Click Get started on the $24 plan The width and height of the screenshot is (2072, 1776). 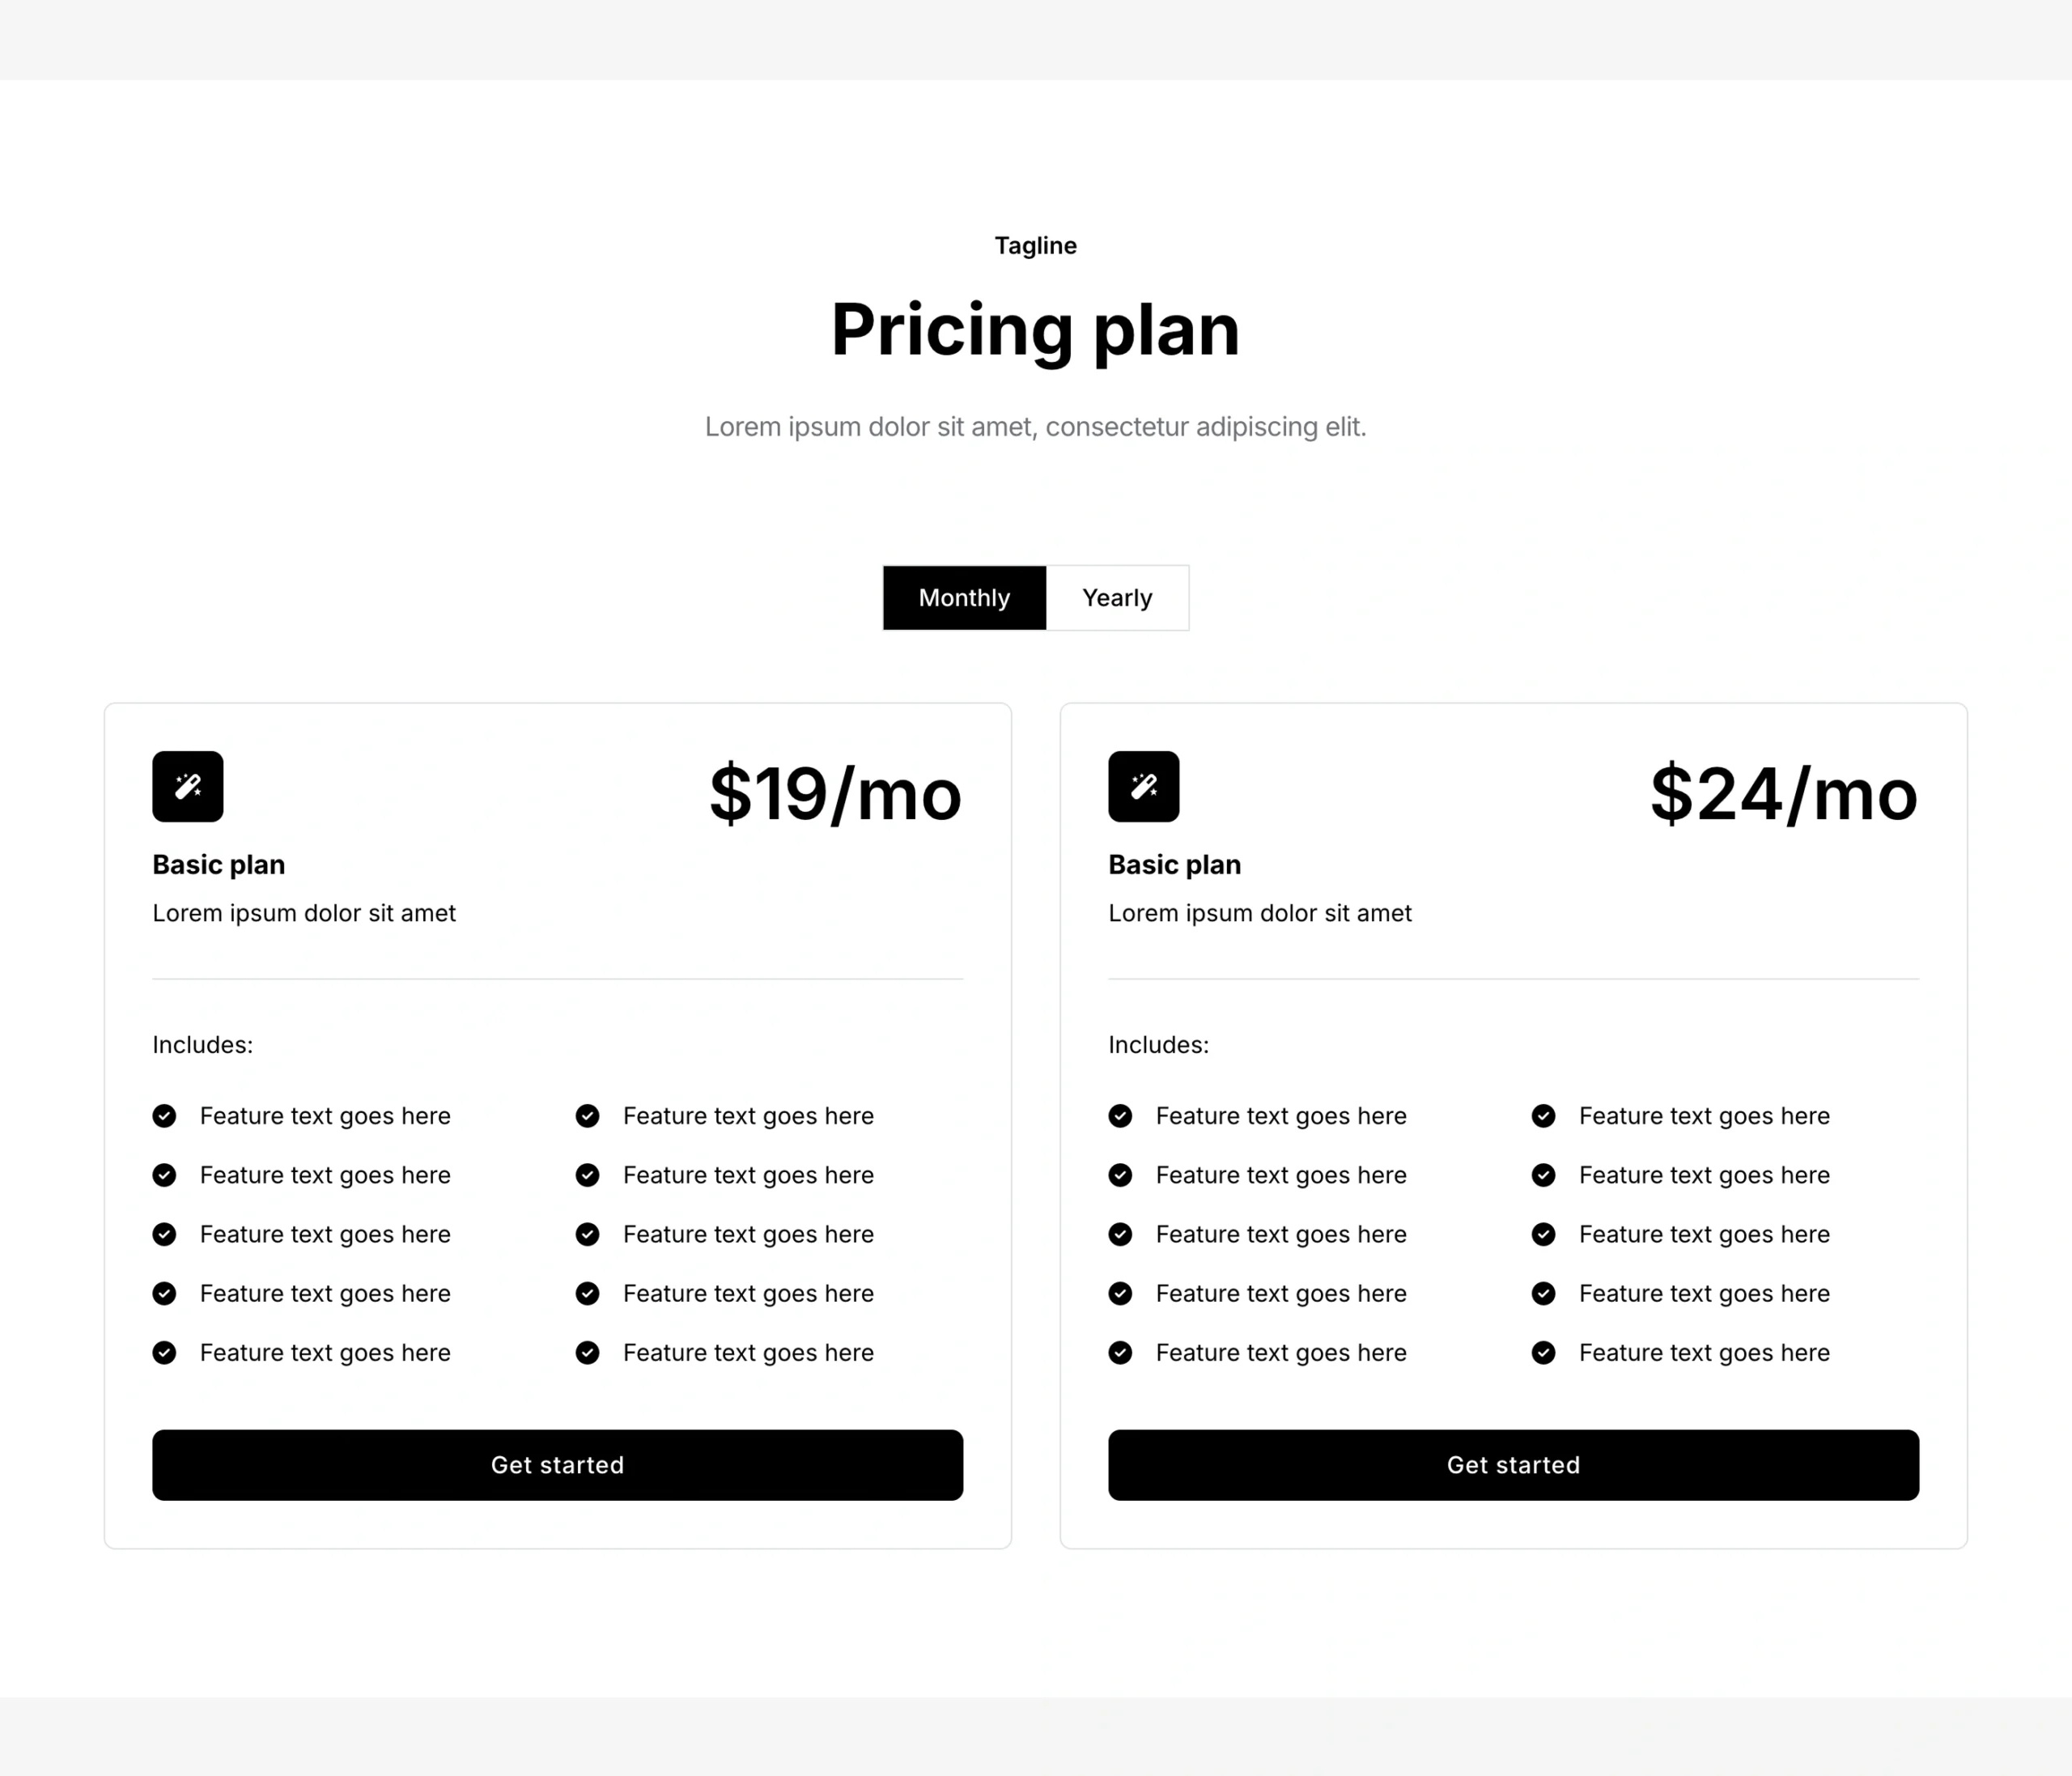(1513, 1465)
